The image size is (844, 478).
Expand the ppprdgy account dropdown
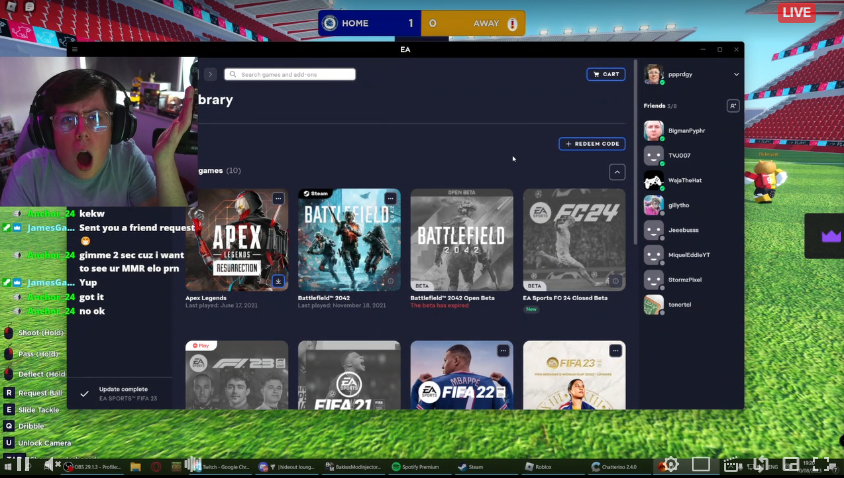point(736,74)
